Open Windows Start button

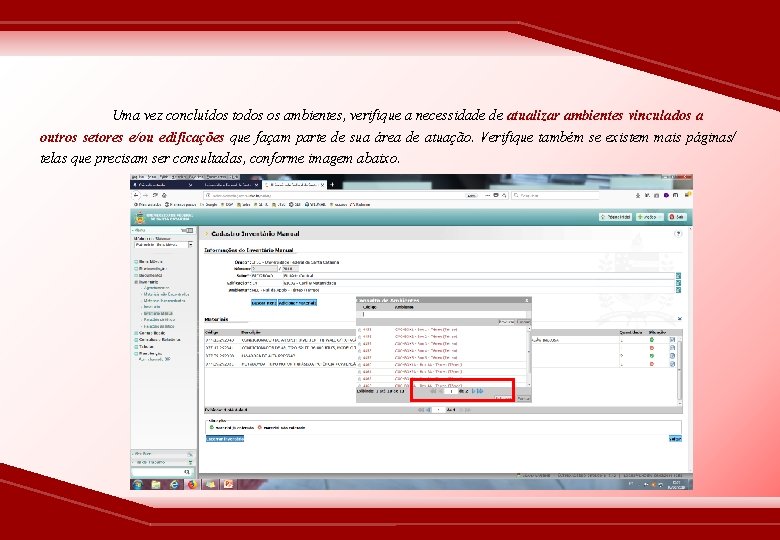point(138,484)
